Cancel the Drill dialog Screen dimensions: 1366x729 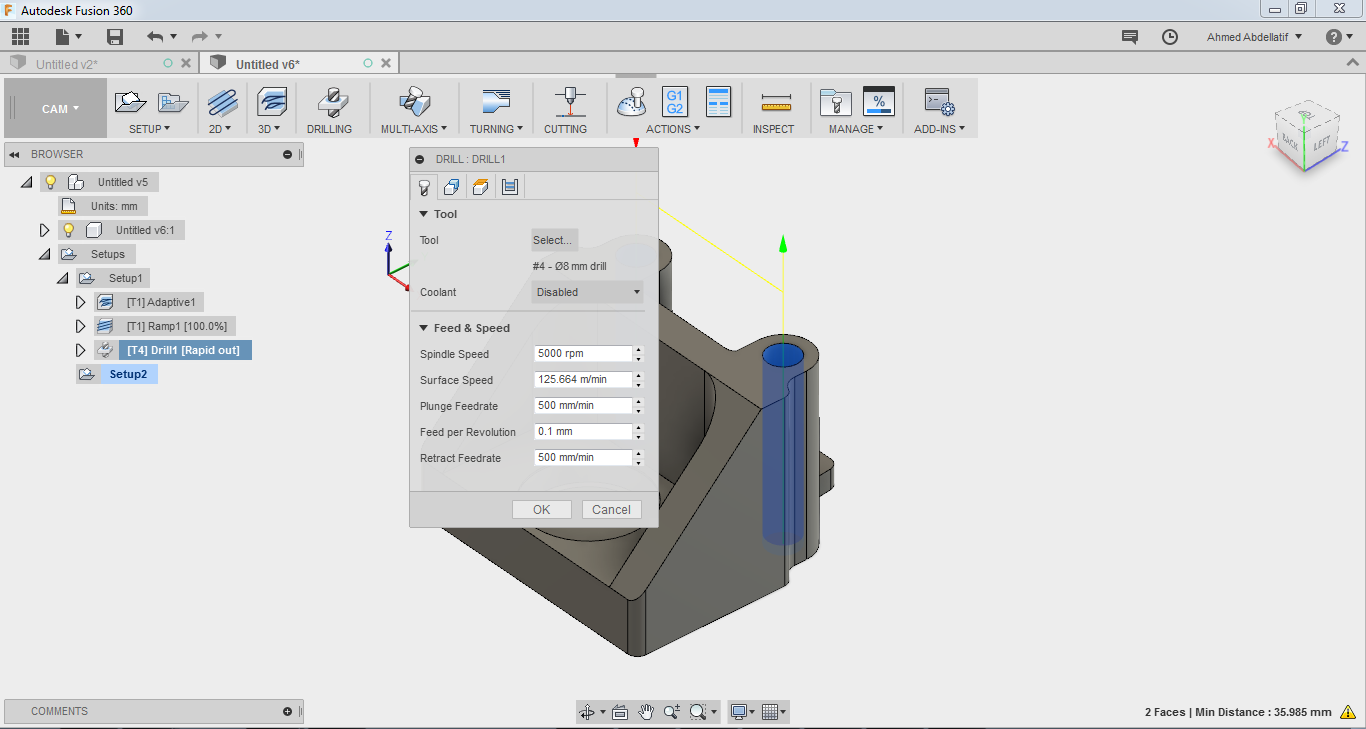point(612,509)
